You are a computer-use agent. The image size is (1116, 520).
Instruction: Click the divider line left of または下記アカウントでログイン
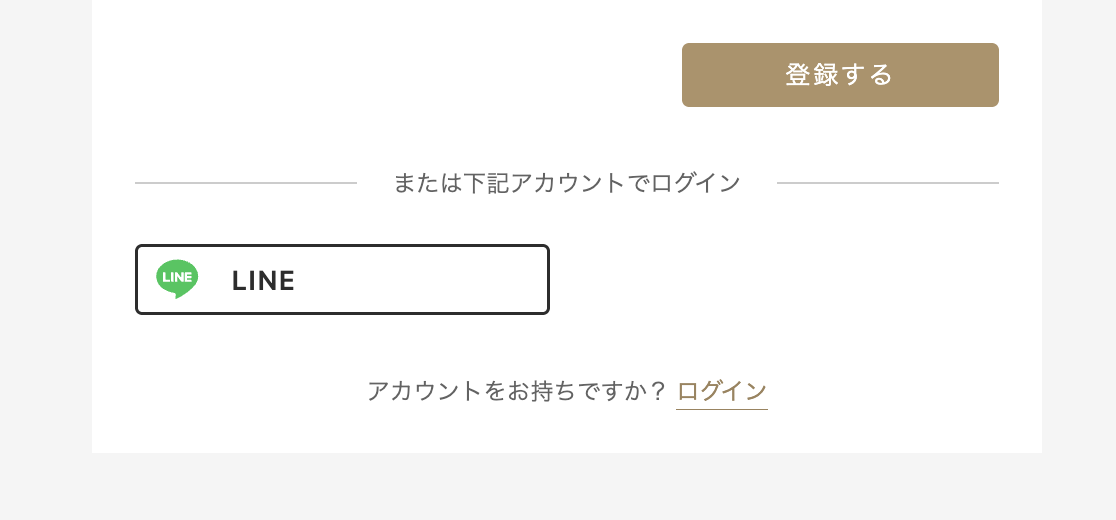click(x=245, y=183)
